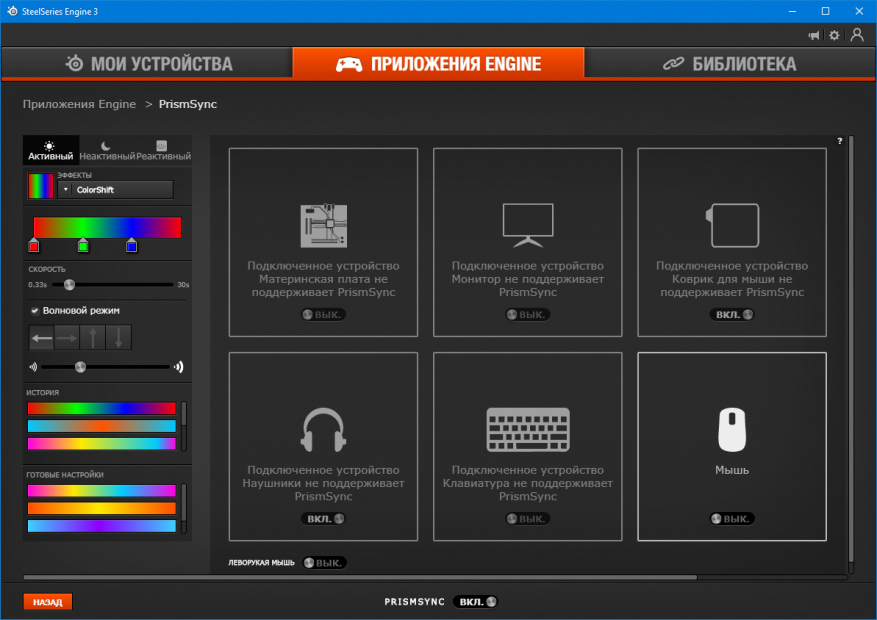877x620 pixels.
Task: Click the main color gradient bar
Action: click(107, 228)
